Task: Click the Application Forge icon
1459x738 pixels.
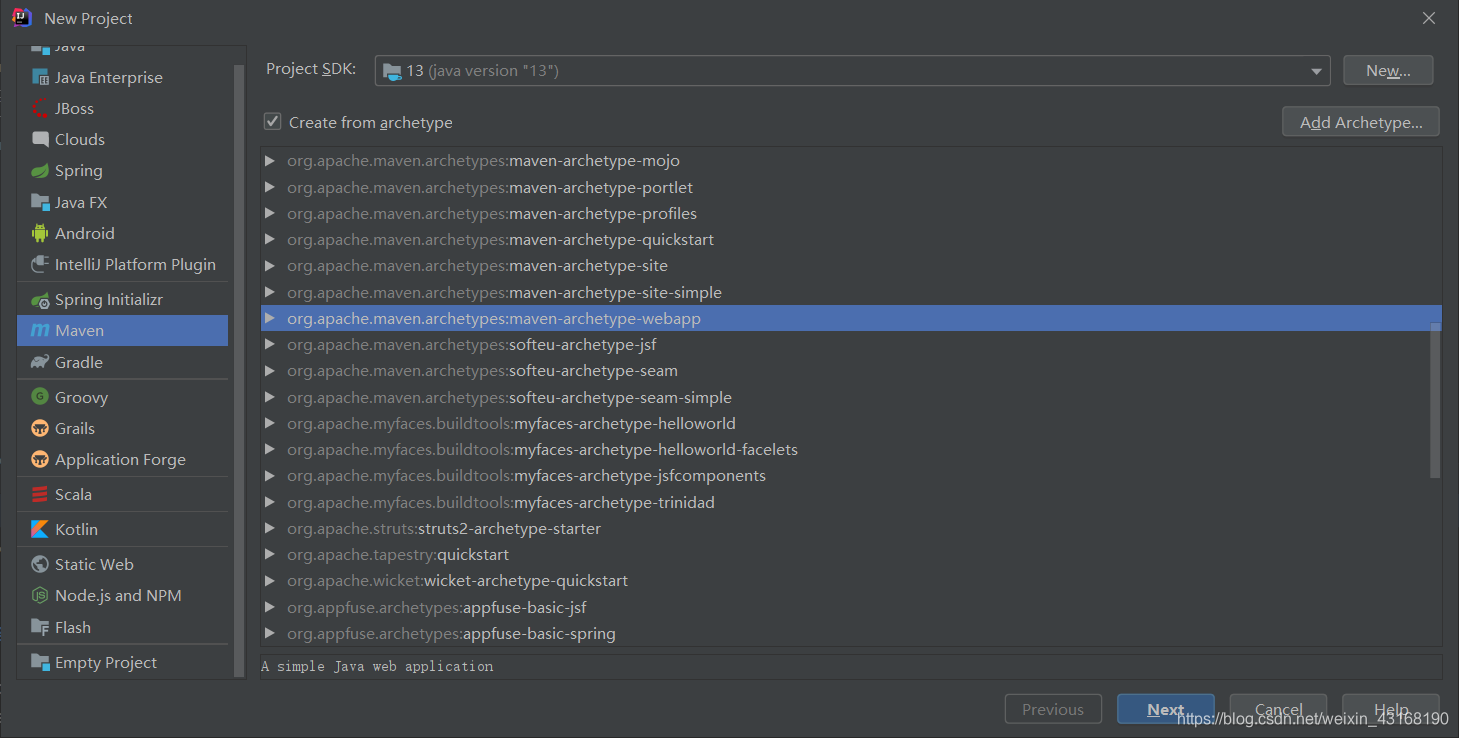Action: (40, 459)
